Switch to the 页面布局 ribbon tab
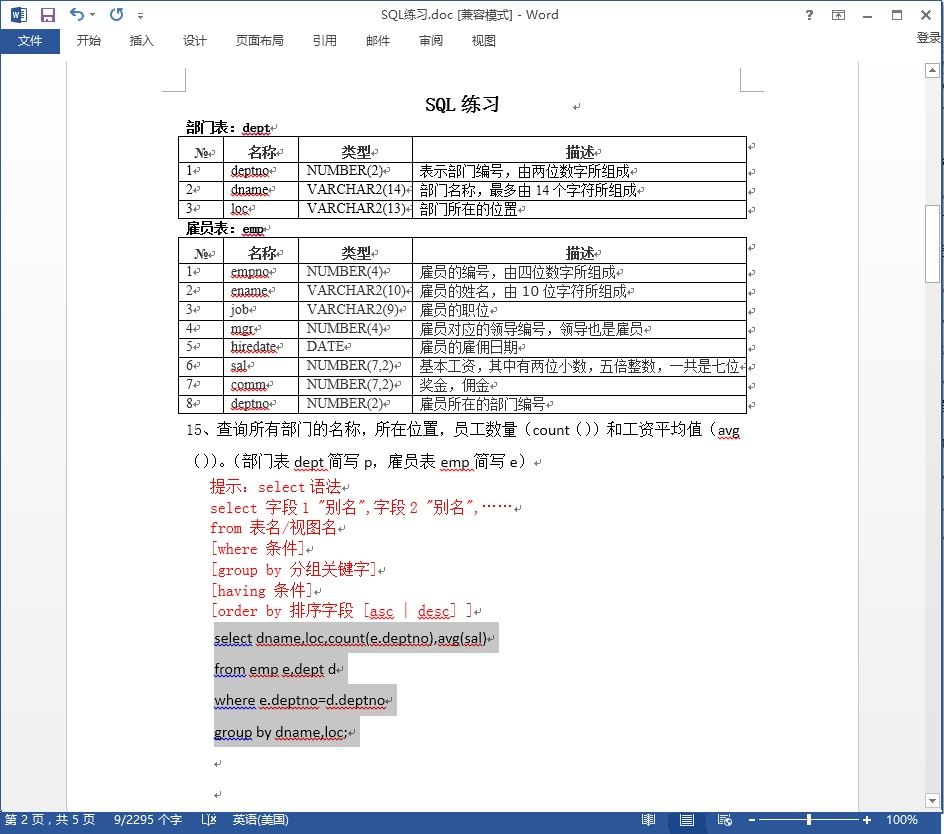Screen dimensions: 944x834 point(259,41)
